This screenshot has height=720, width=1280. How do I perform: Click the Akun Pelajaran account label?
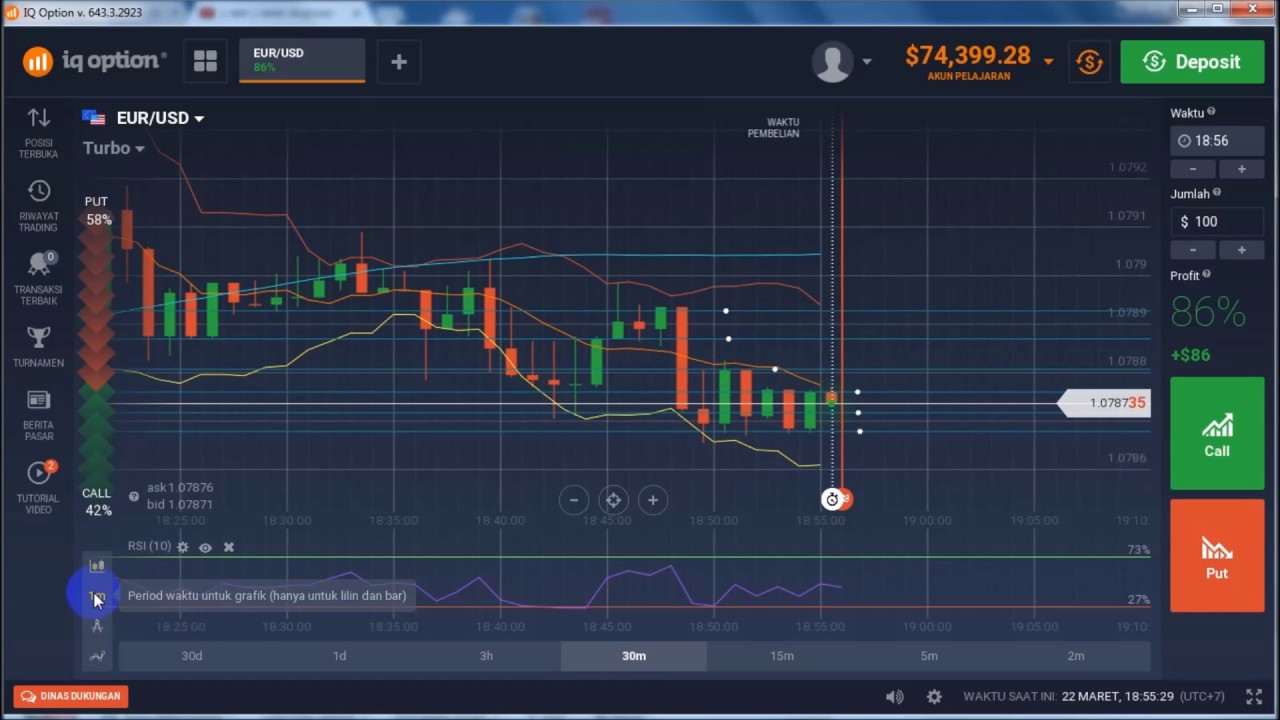[968, 76]
